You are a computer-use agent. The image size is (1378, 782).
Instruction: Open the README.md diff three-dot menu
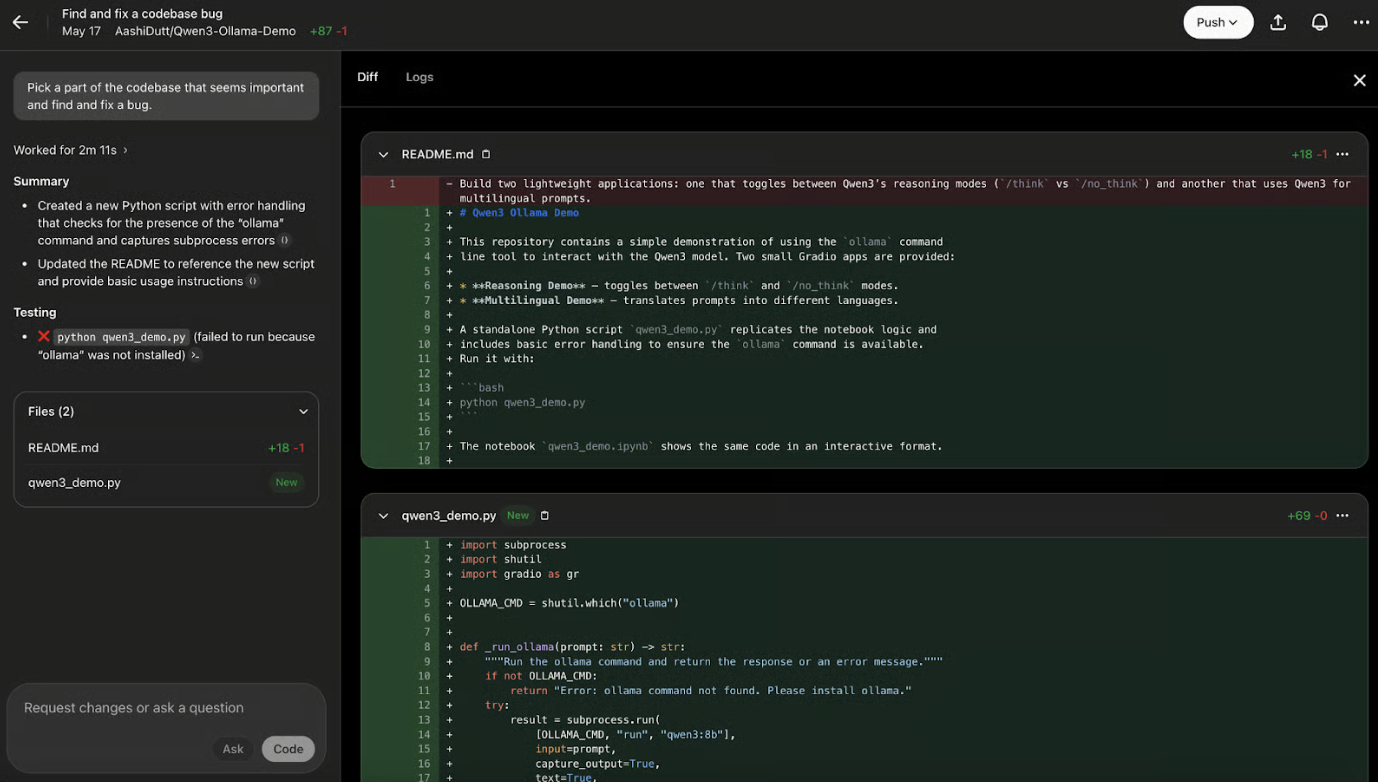[1342, 154]
